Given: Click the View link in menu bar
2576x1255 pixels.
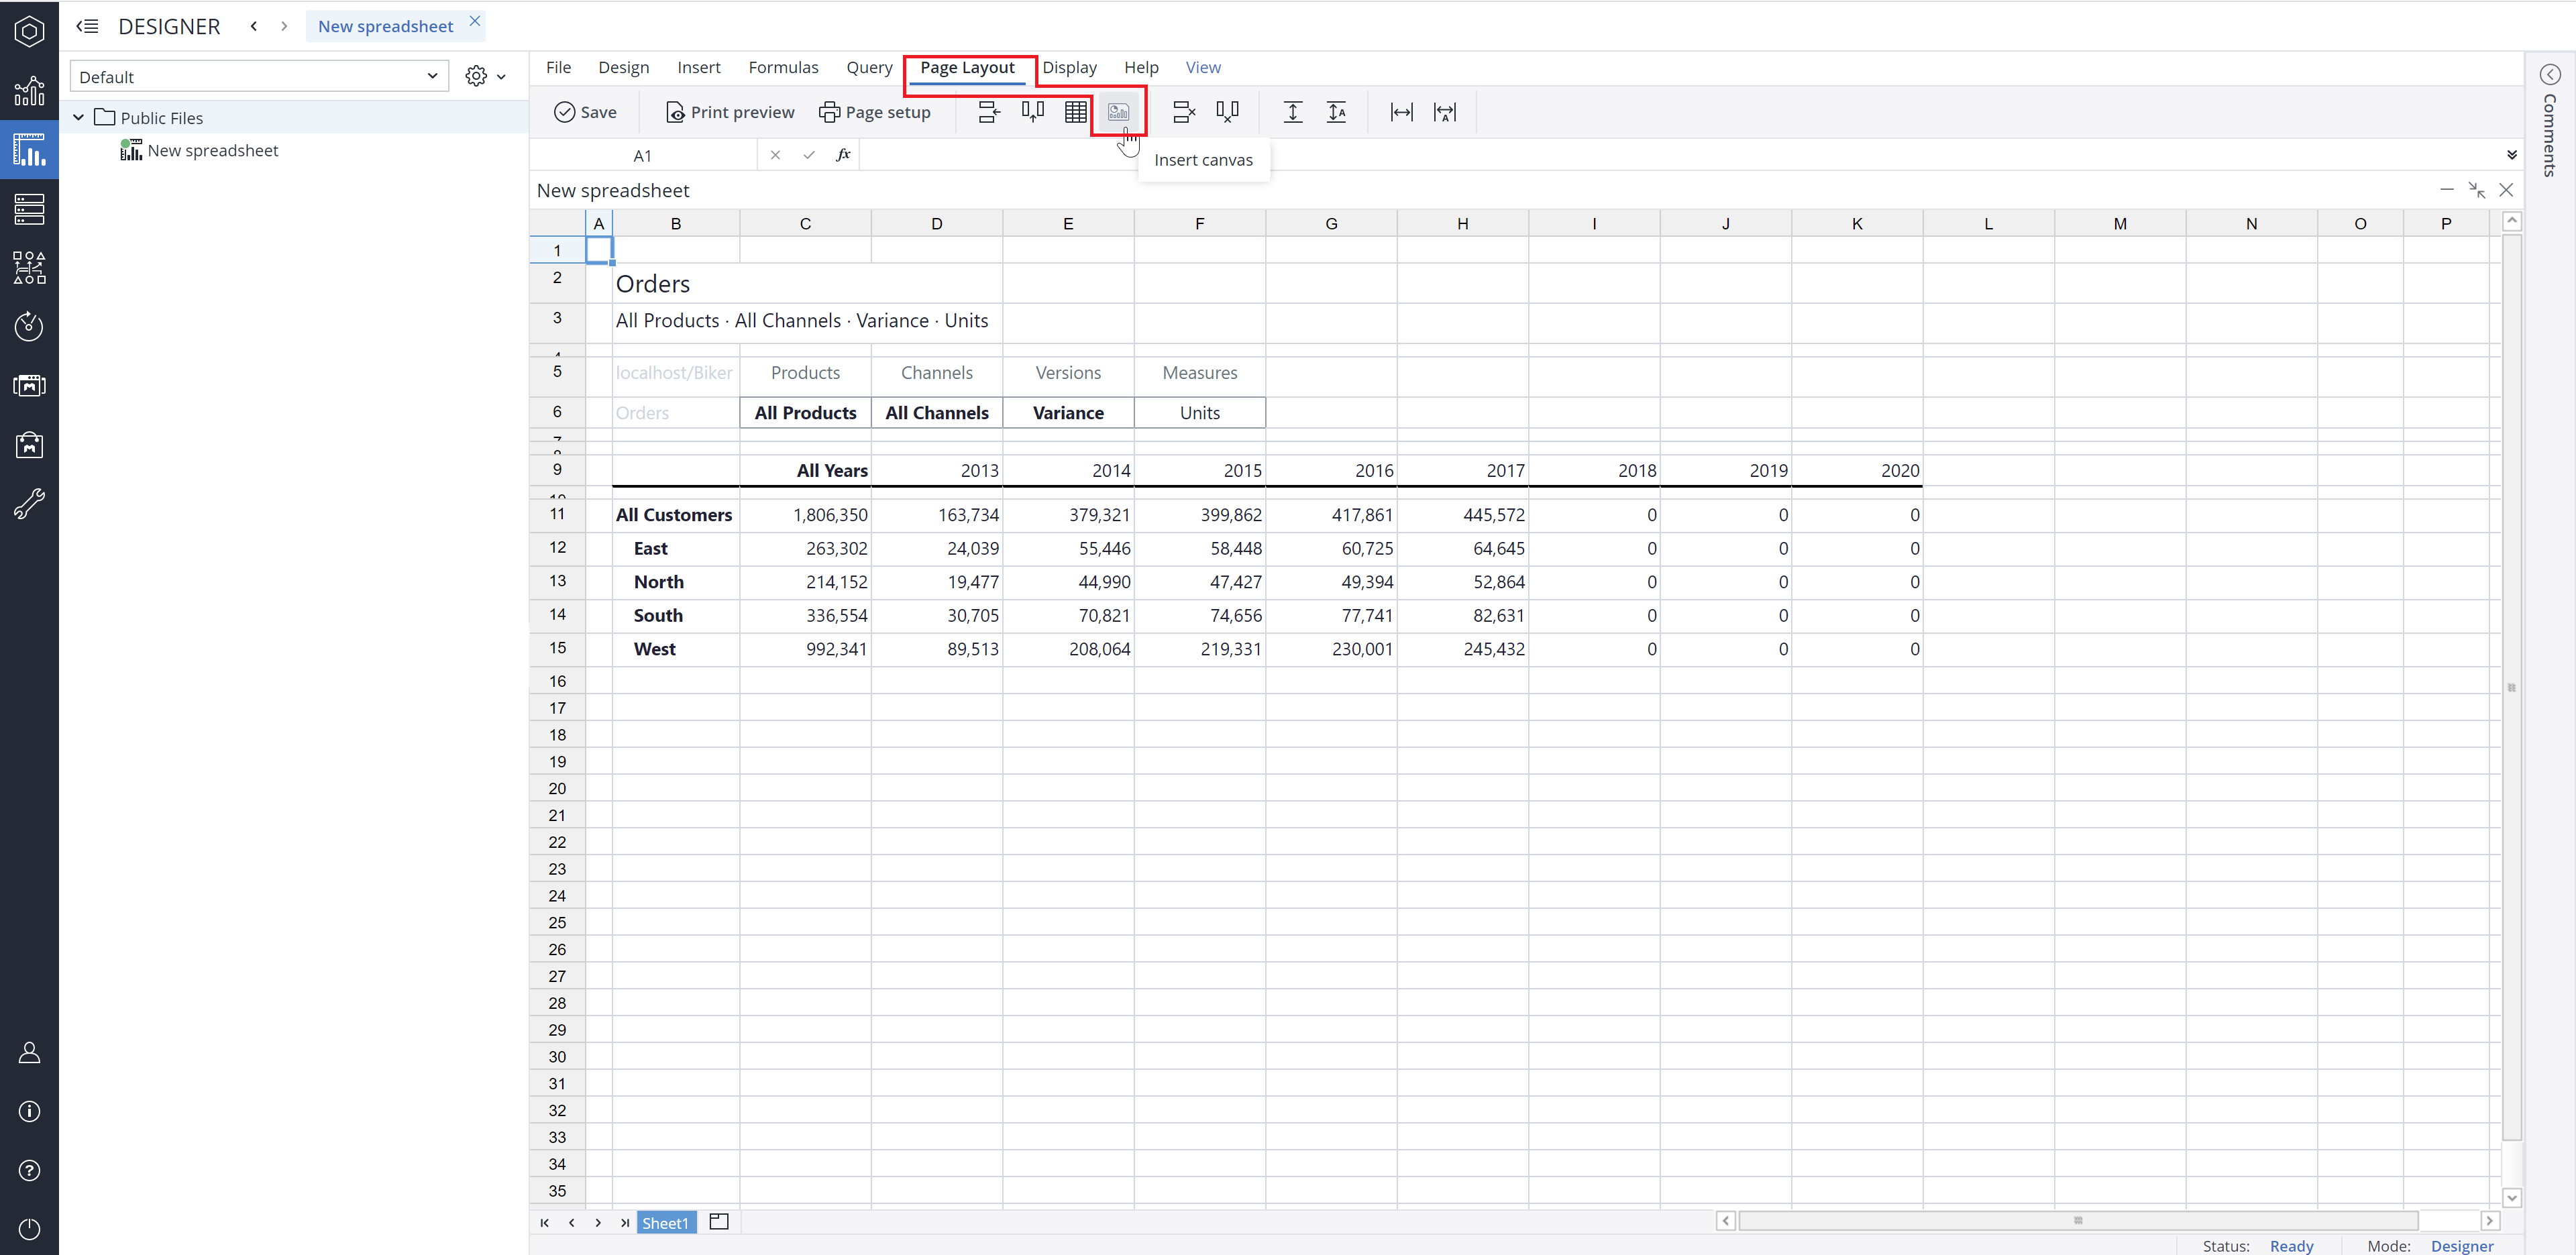Looking at the screenshot, I should click(1202, 67).
